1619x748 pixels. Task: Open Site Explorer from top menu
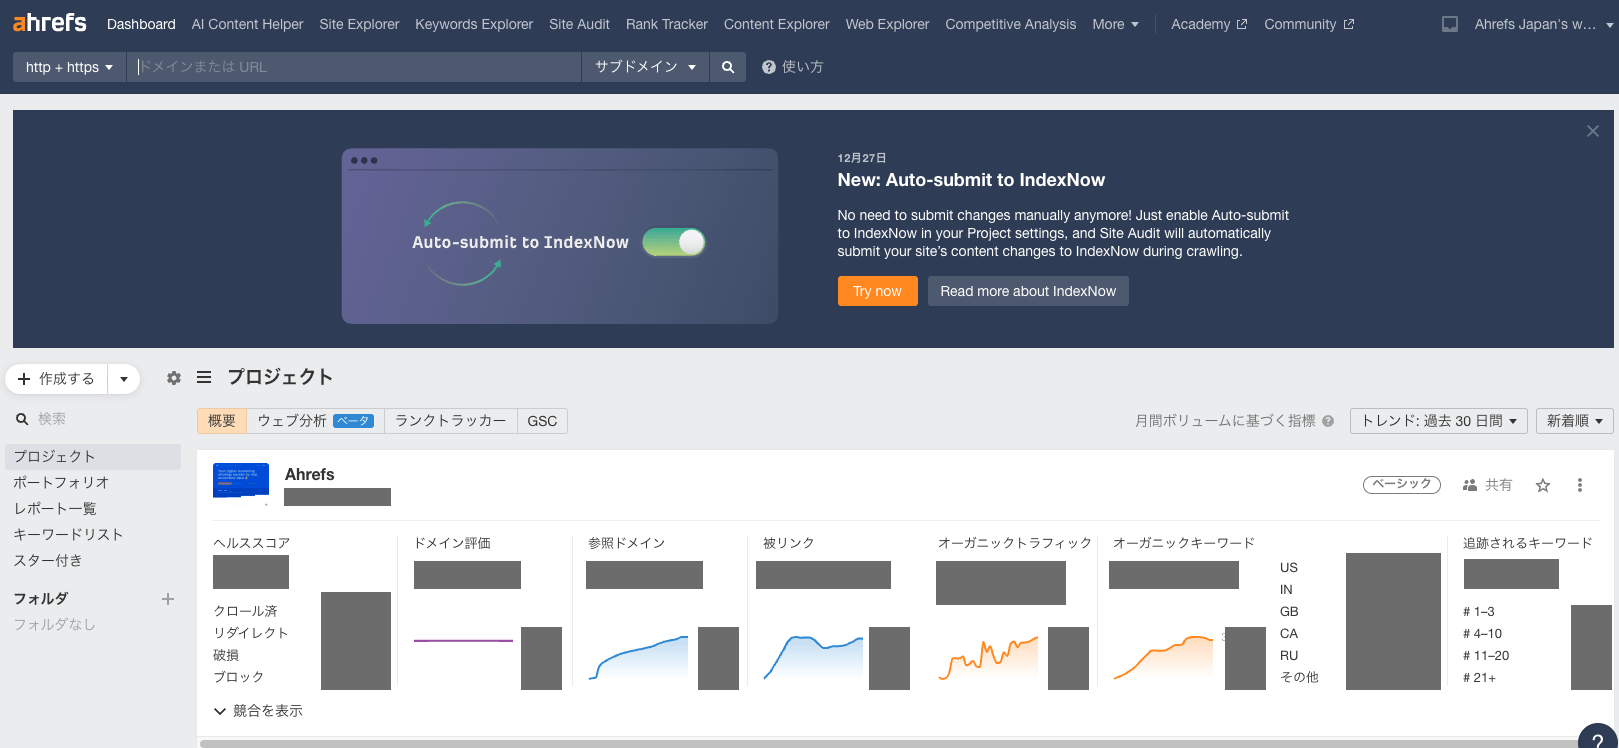pos(359,24)
